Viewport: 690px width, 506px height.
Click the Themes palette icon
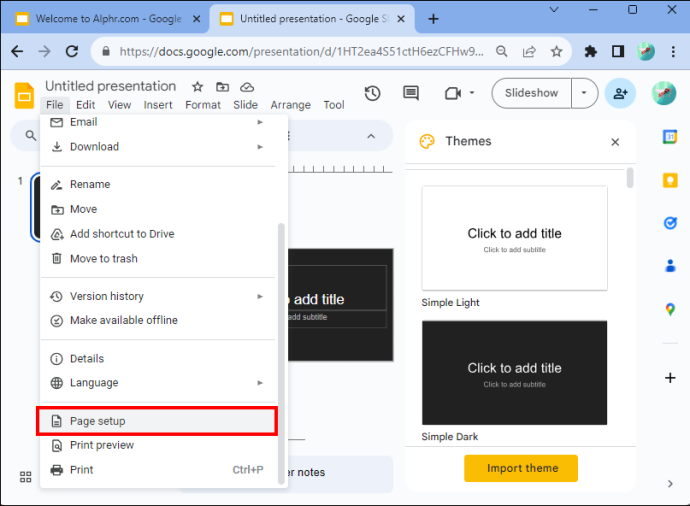point(426,141)
